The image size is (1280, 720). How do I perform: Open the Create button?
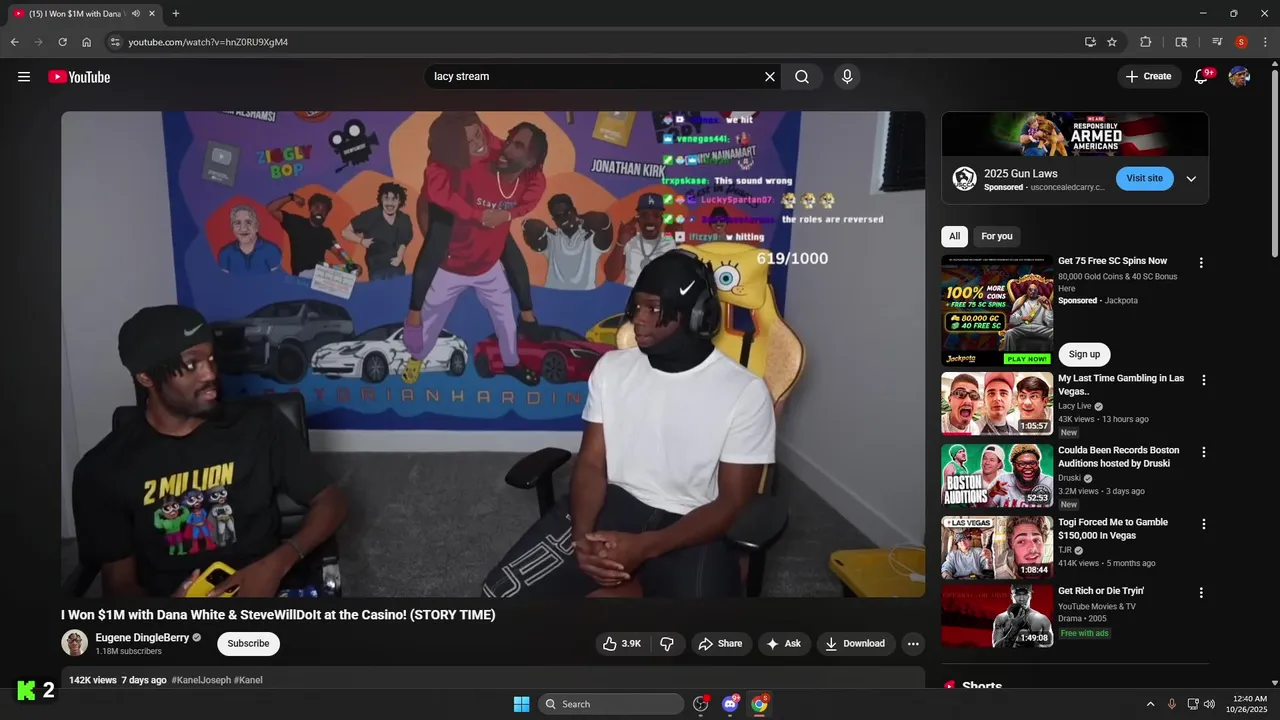(1148, 77)
